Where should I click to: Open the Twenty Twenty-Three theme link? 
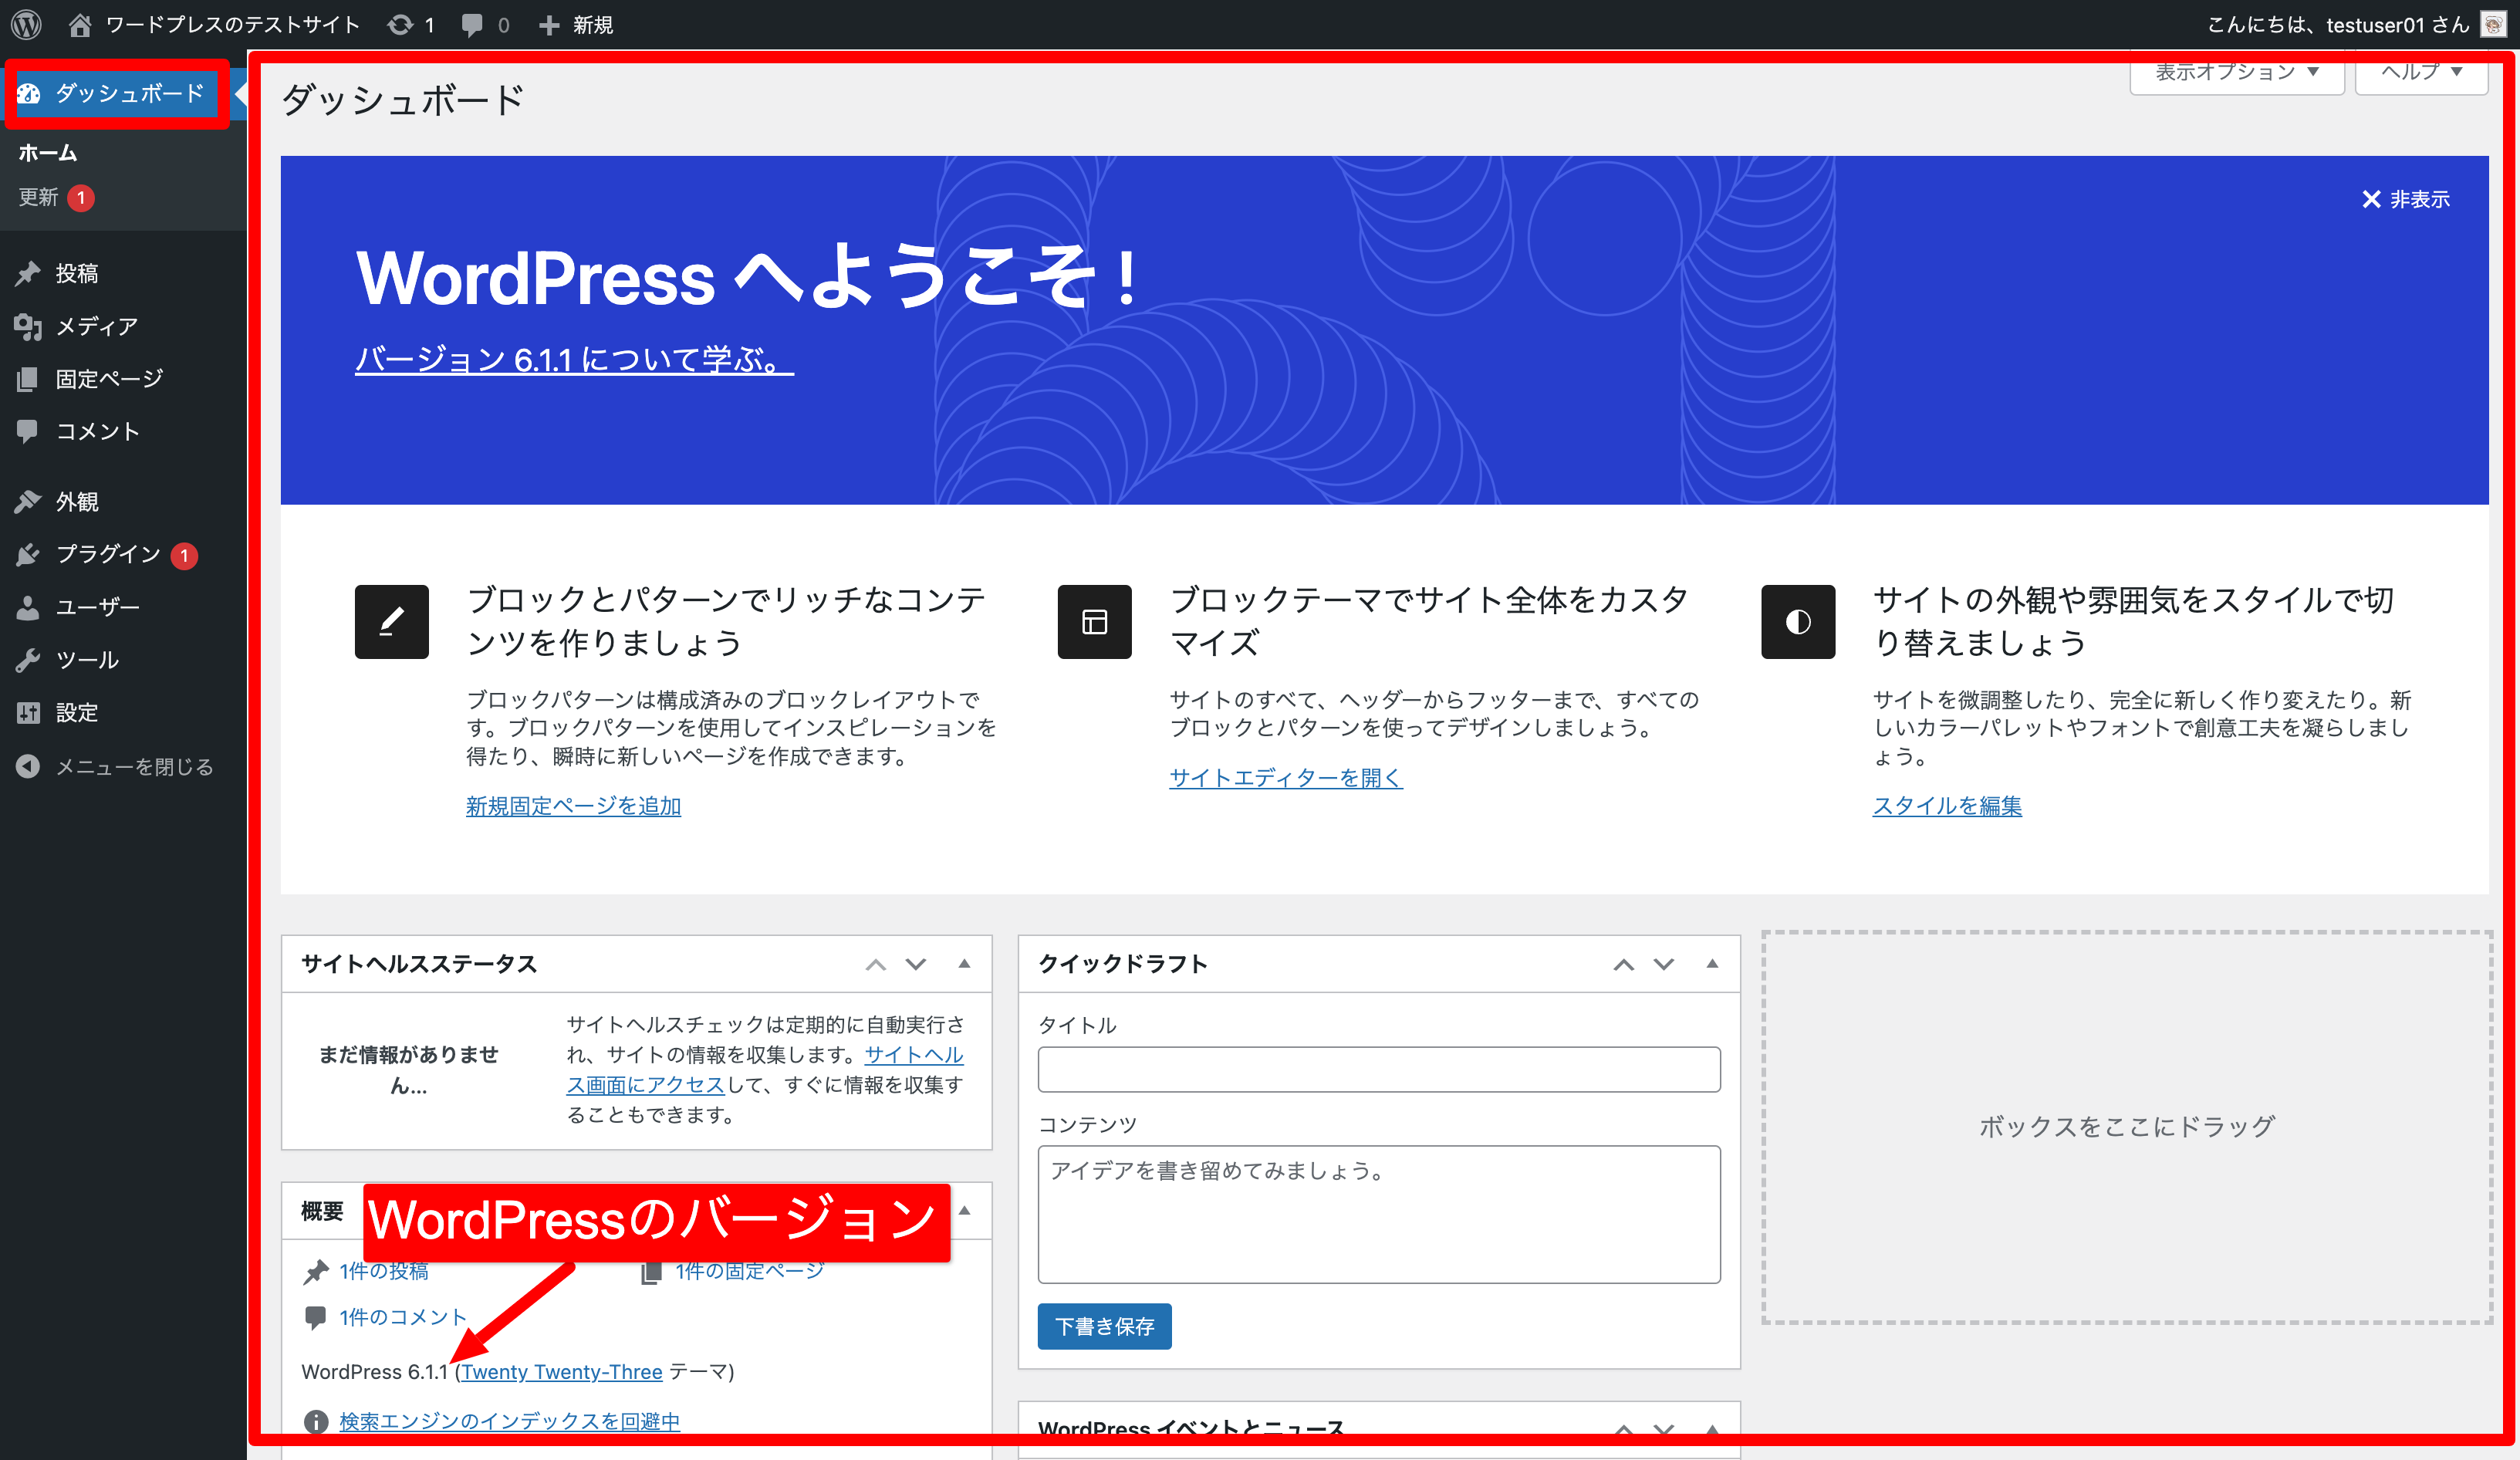click(x=561, y=1372)
